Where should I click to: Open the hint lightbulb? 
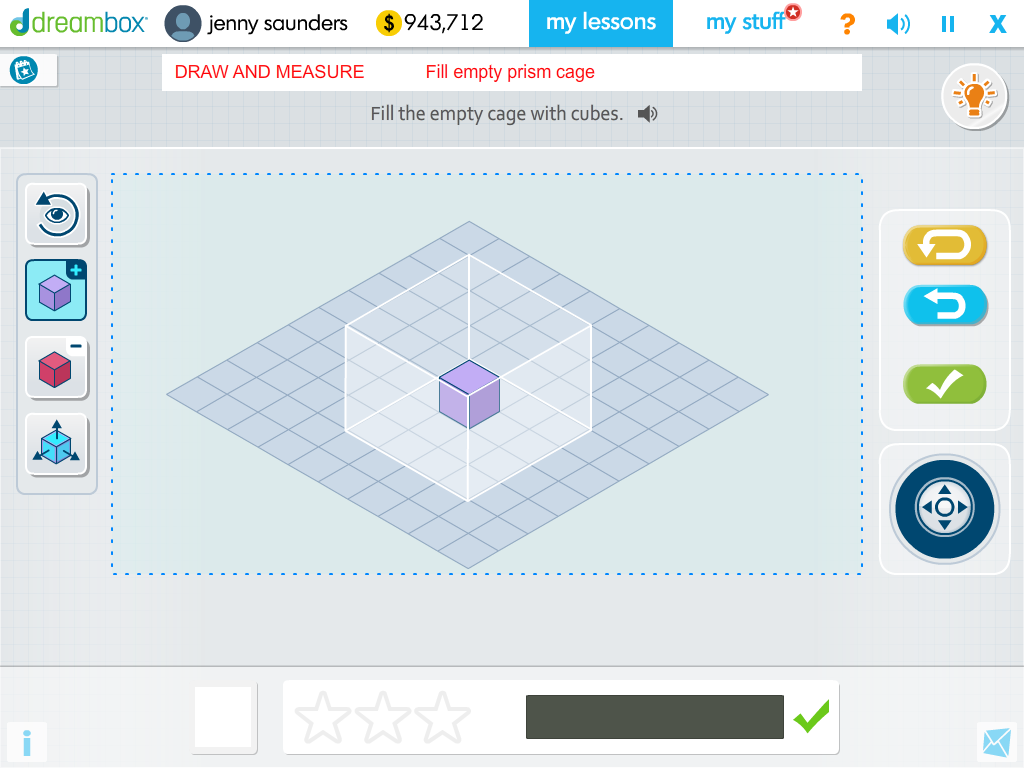coord(974,96)
